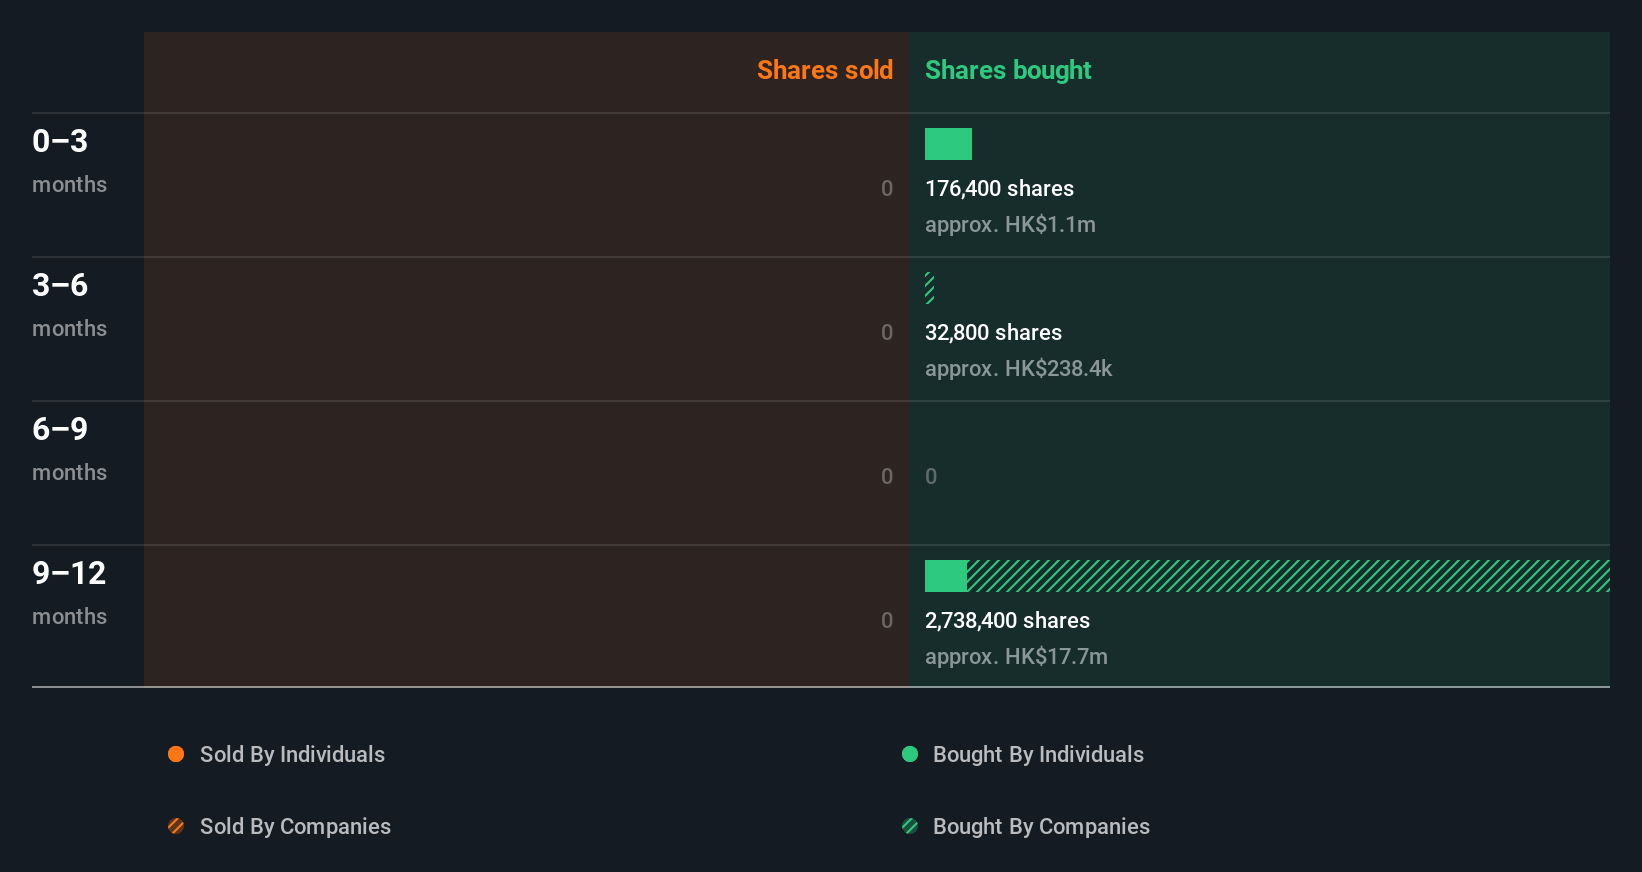Screen dimensions: 1642x872
Task: Click the striped company segment of 9–12 months bar
Action: click(1288, 576)
